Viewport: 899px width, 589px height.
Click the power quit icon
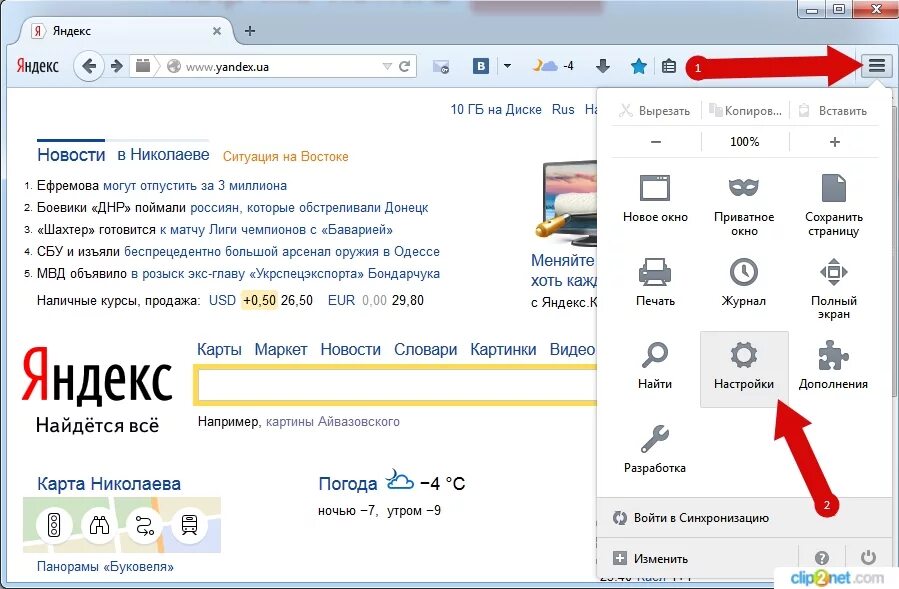point(869,557)
